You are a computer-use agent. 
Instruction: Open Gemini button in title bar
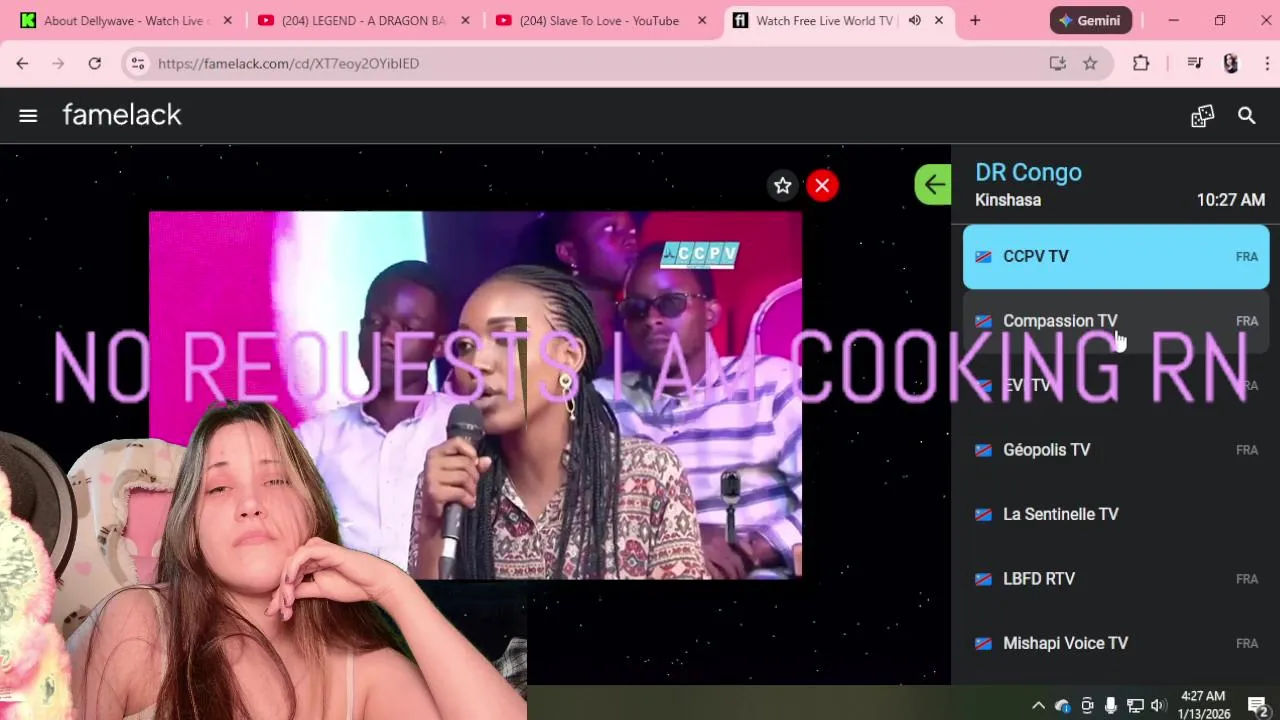pos(1090,20)
